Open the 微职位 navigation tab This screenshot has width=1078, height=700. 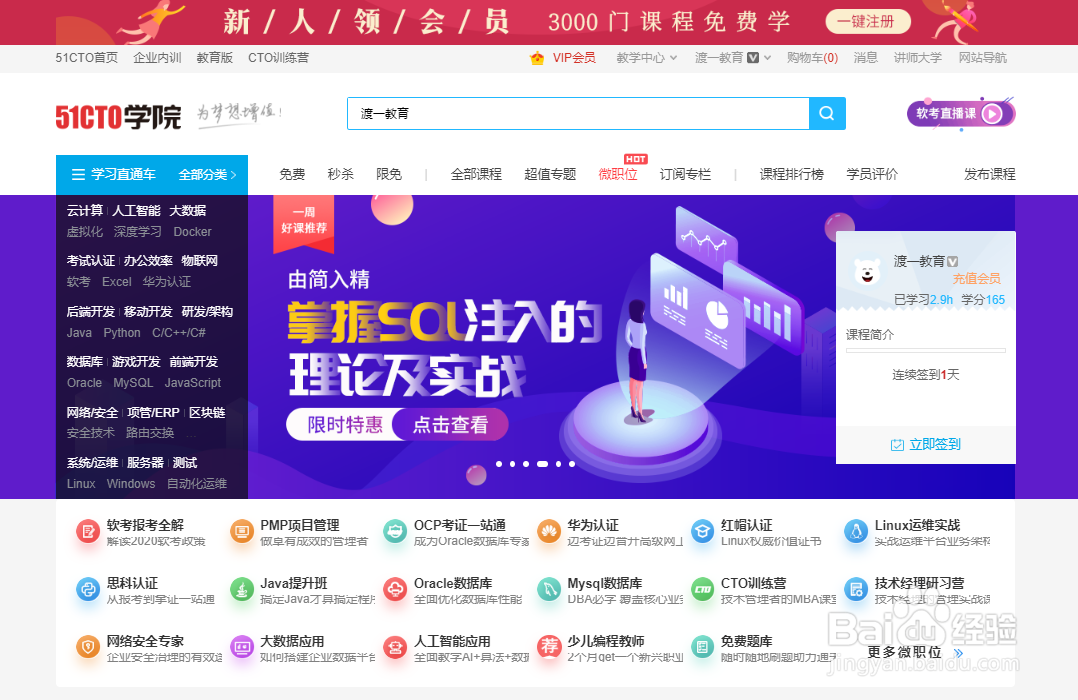pyautogui.click(x=618, y=174)
